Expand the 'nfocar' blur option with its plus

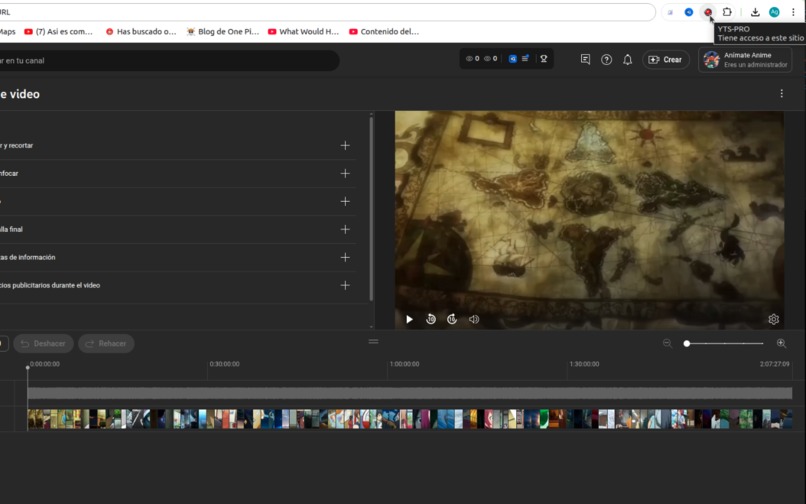345,173
